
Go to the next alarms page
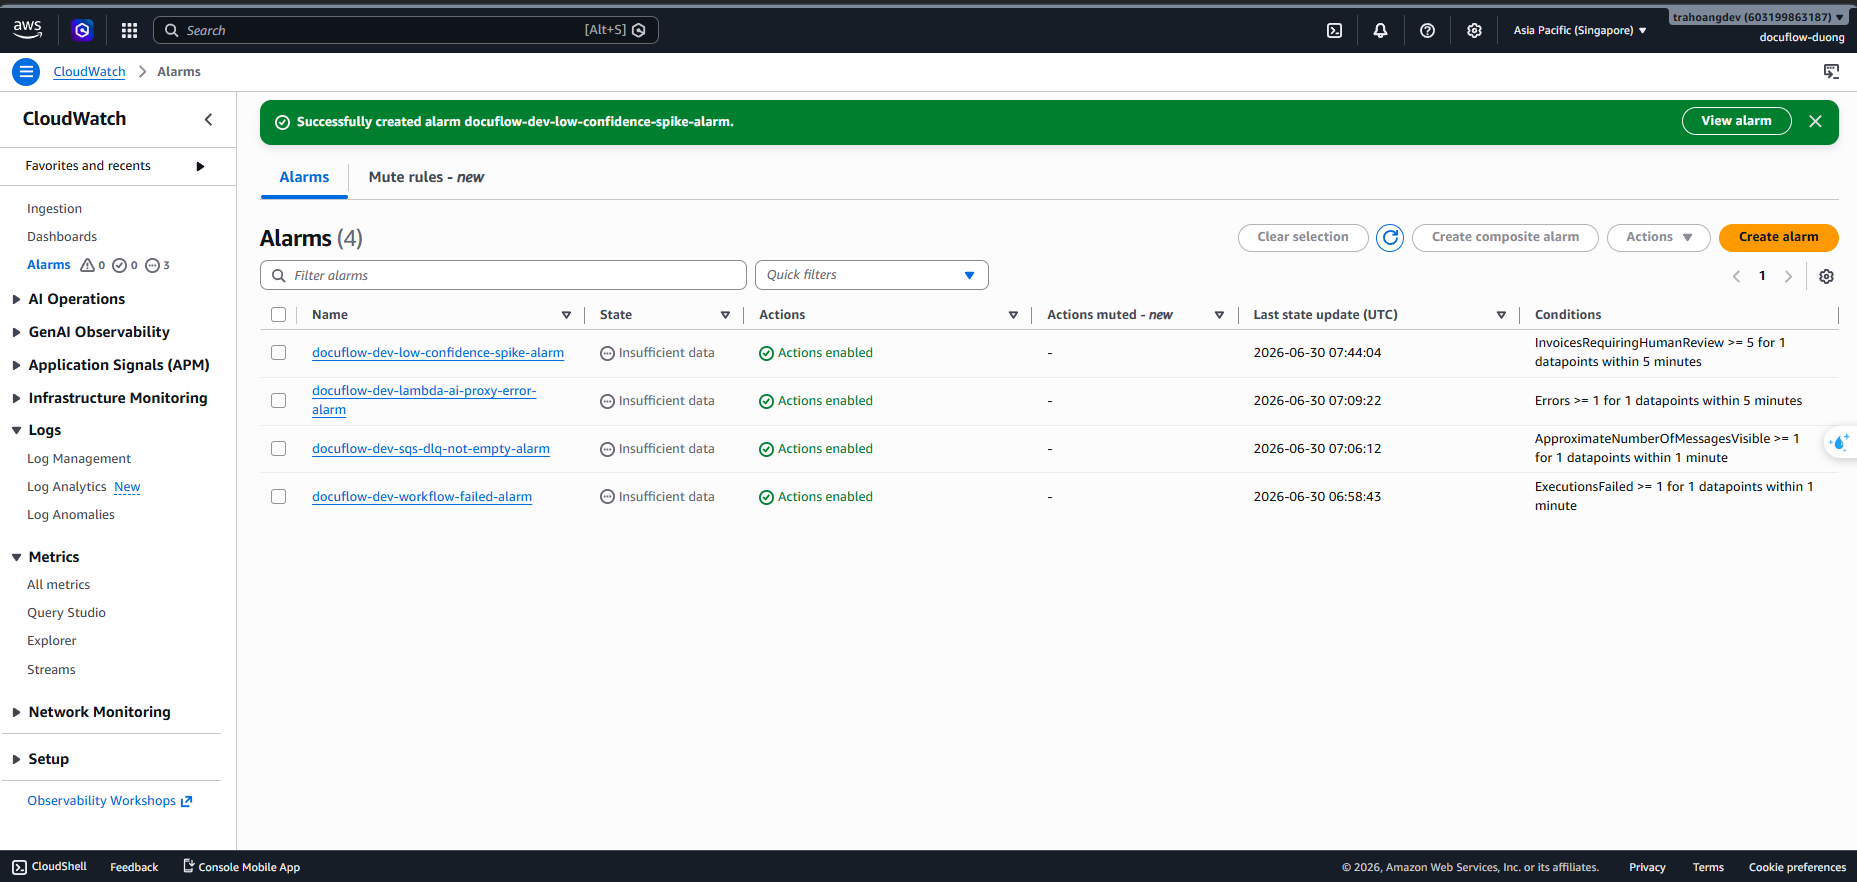1788,276
